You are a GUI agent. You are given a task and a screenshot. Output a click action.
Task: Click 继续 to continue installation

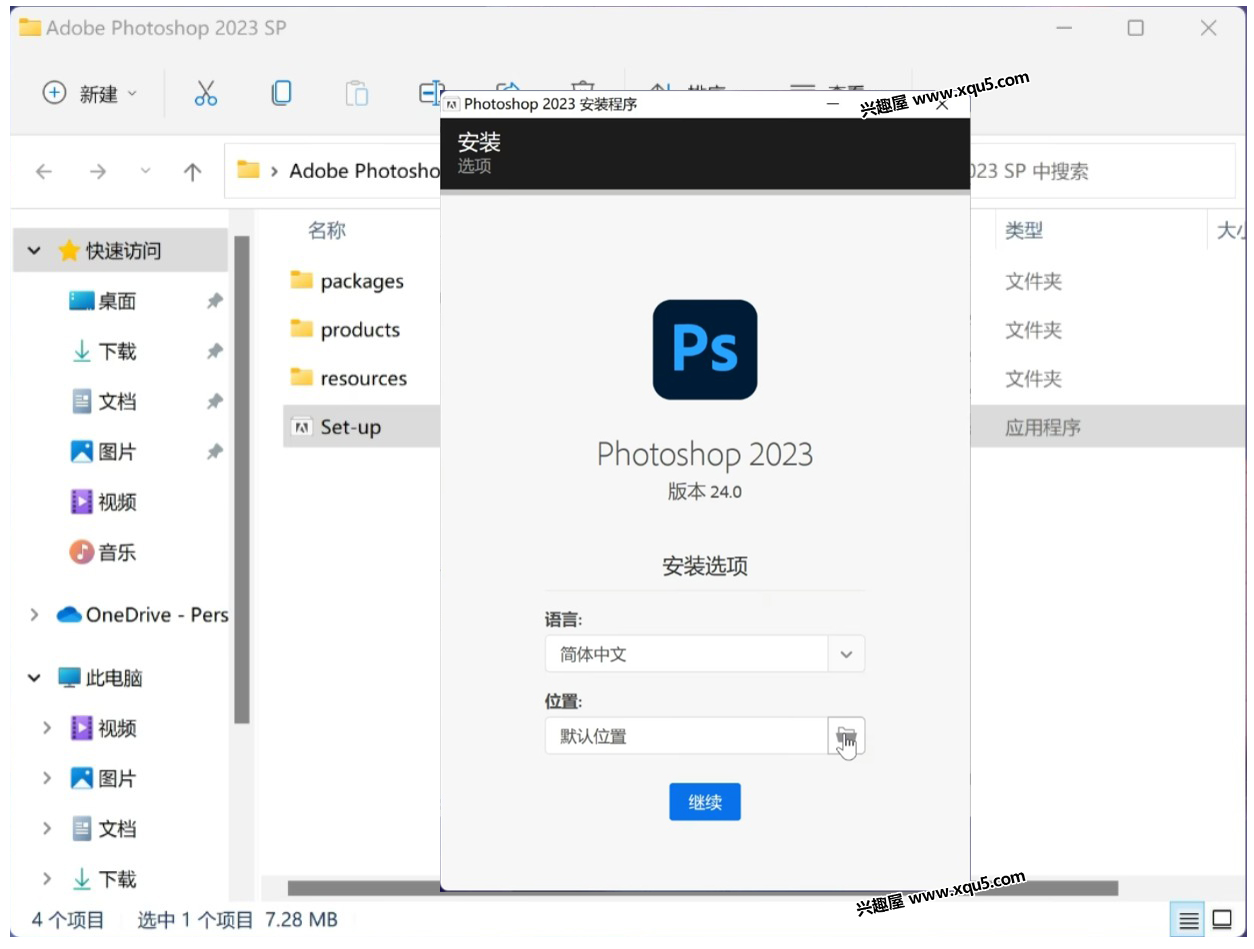pyautogui.click(x=705, y=802)
